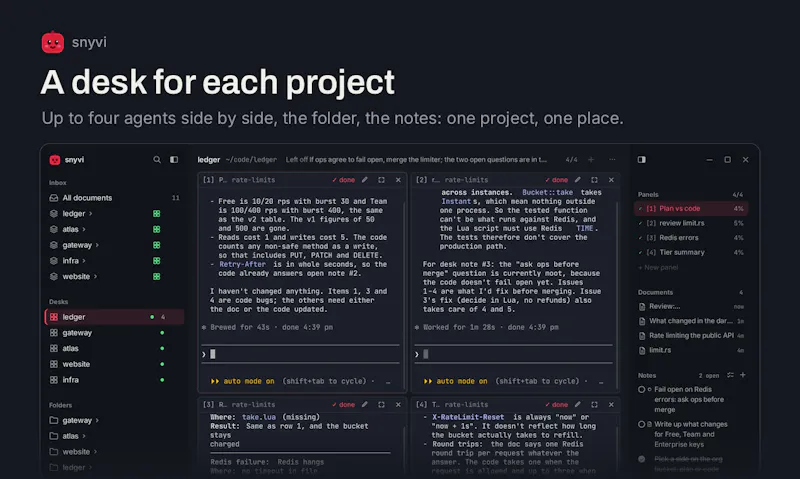This screenshot has width=800, height=479.
Task: Rename panel [2] with its pencil icon
Action: point(578,180)
